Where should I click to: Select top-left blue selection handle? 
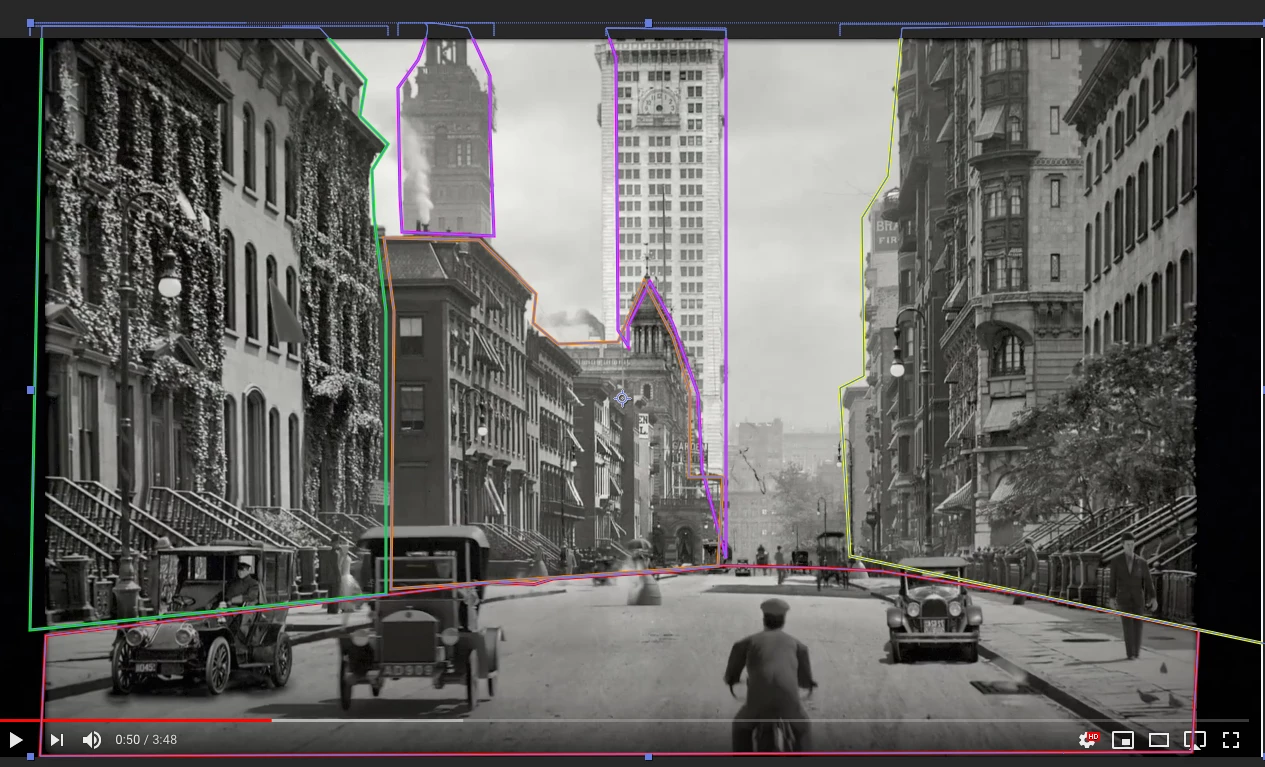click(x=30, y=23)
